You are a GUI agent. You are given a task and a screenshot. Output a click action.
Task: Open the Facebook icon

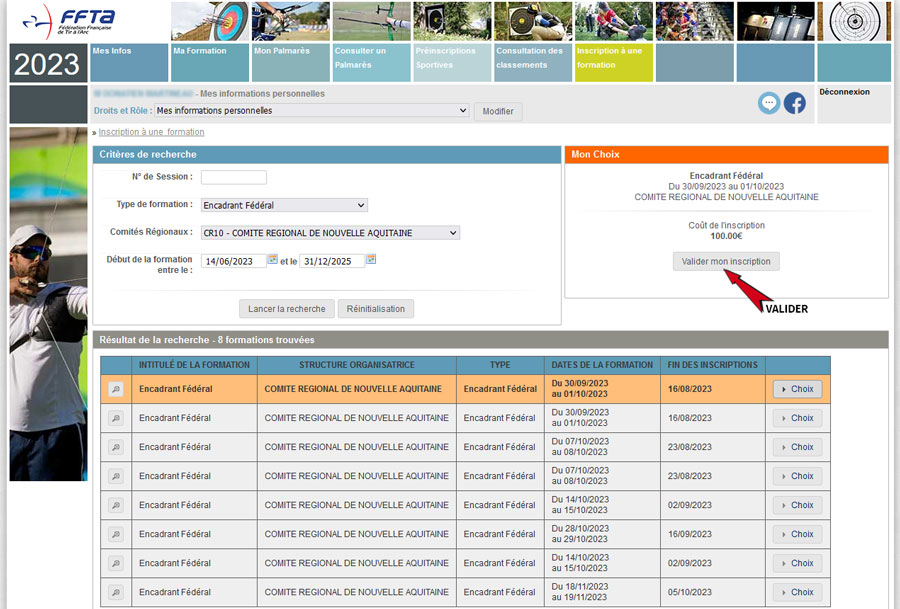[x=795, y=103]
